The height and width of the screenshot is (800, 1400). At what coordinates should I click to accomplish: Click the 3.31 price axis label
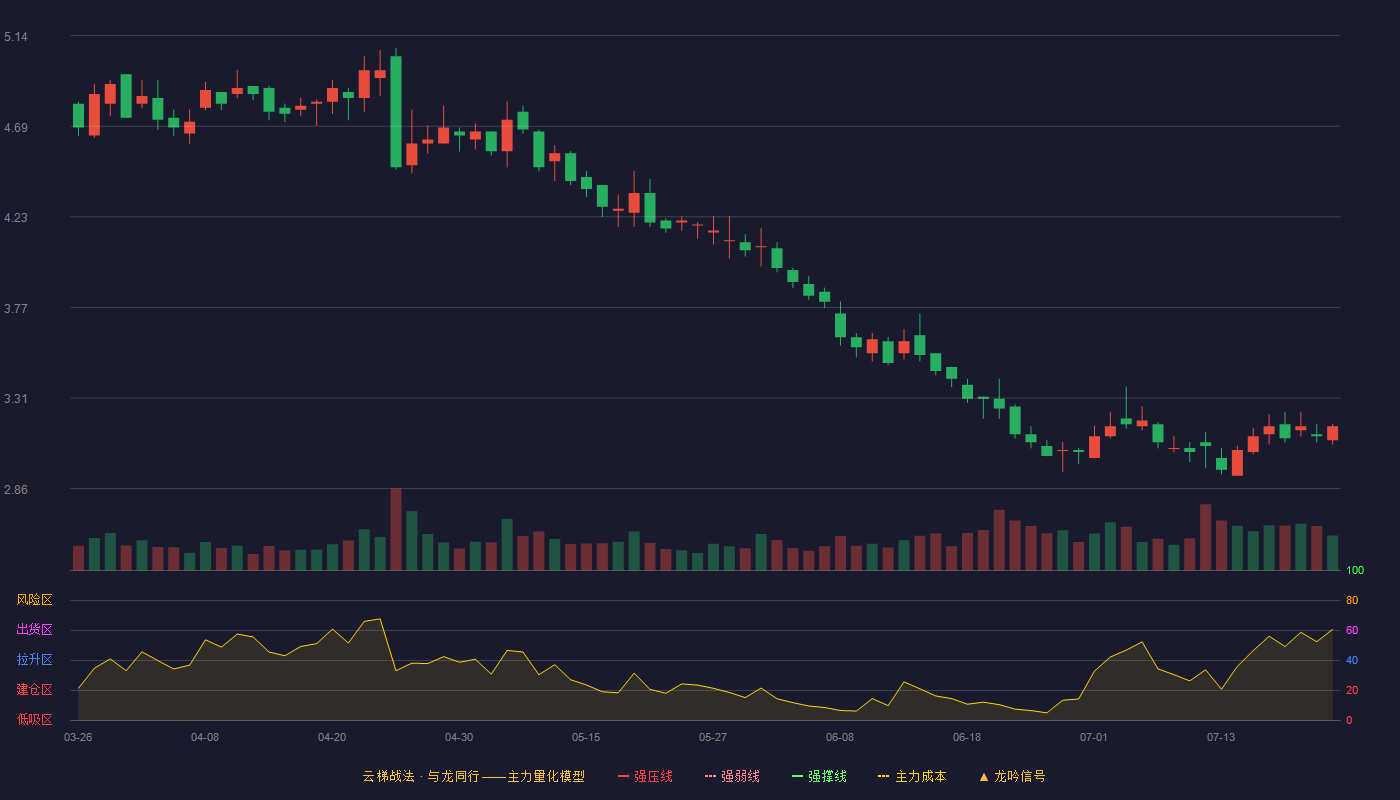click(15, 399)
